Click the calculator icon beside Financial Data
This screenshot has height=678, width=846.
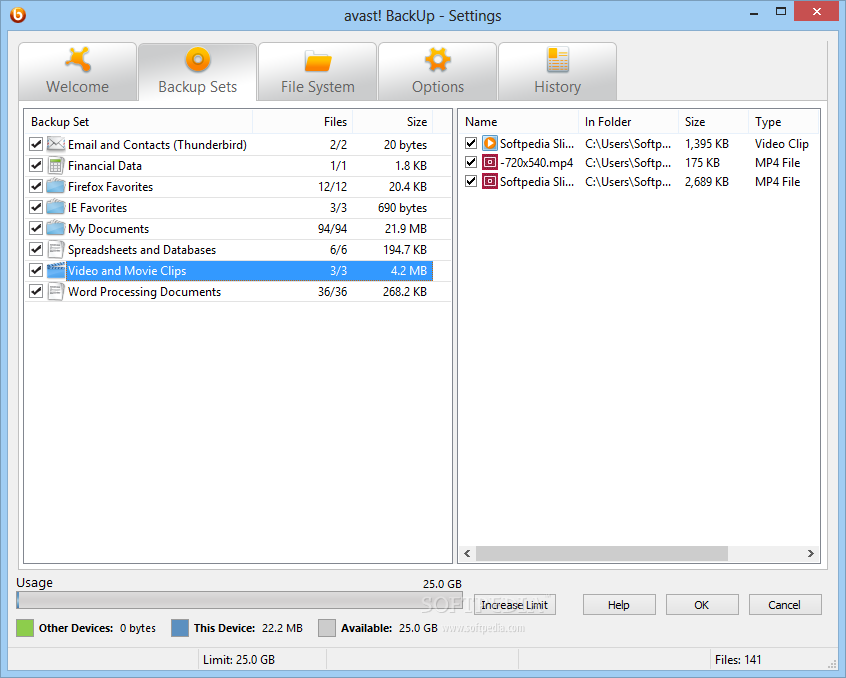(x=56, y=165)
